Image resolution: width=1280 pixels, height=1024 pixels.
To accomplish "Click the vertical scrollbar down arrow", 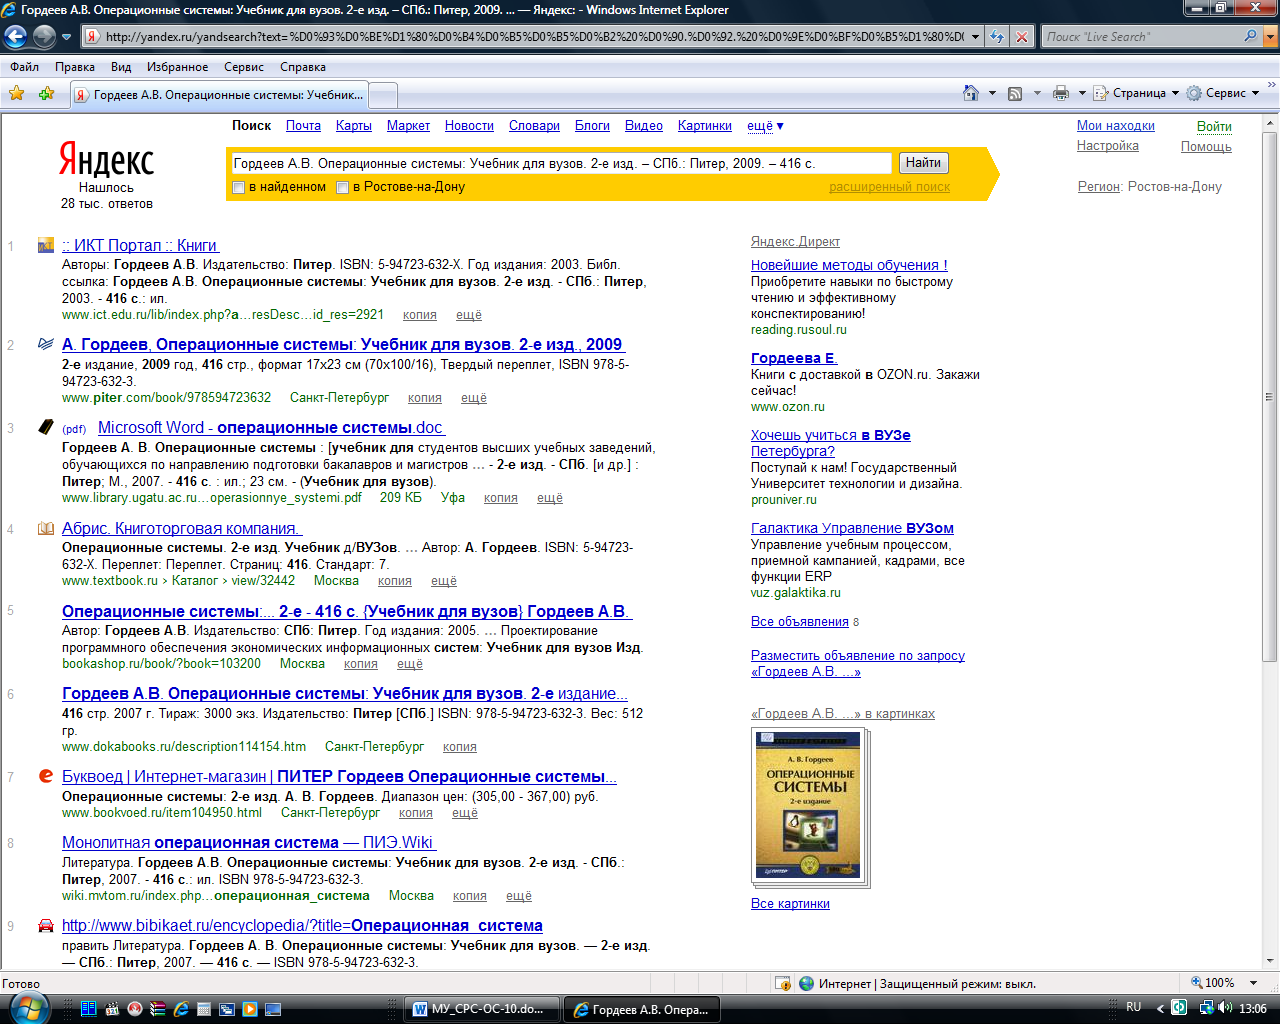I will click(1270, 960).
